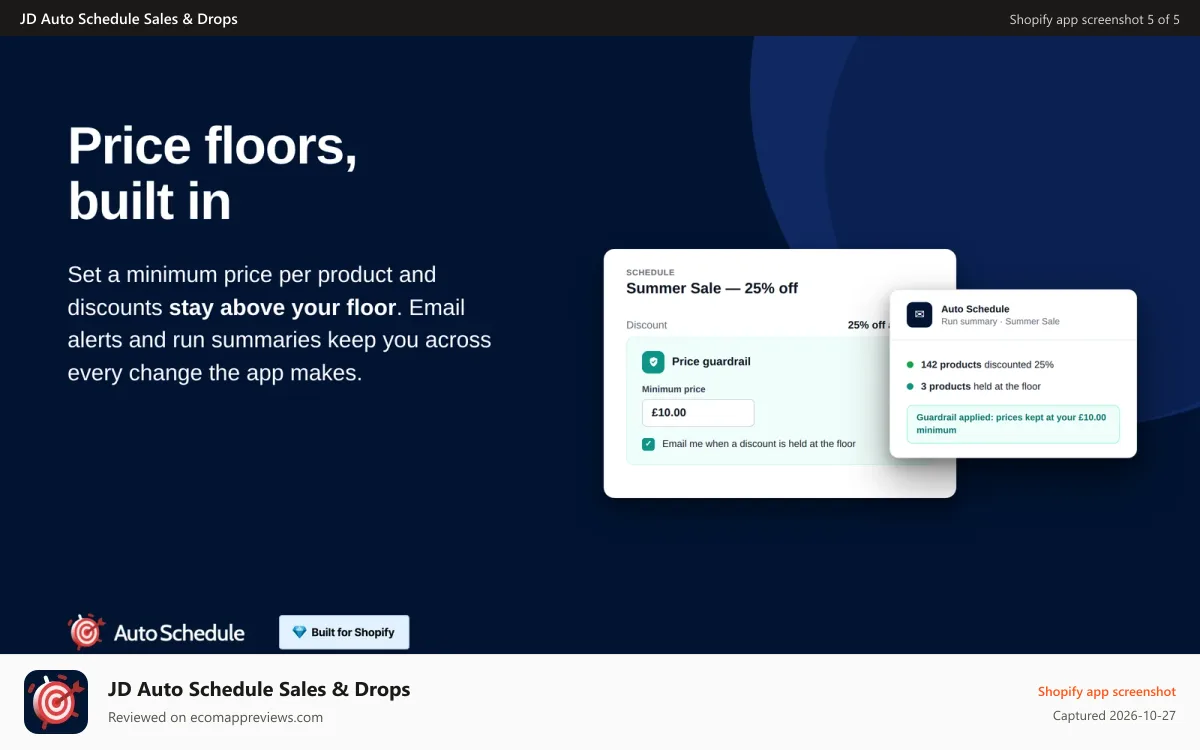
Task: Click the Price guardrail heading
Action: coord(711,362)
